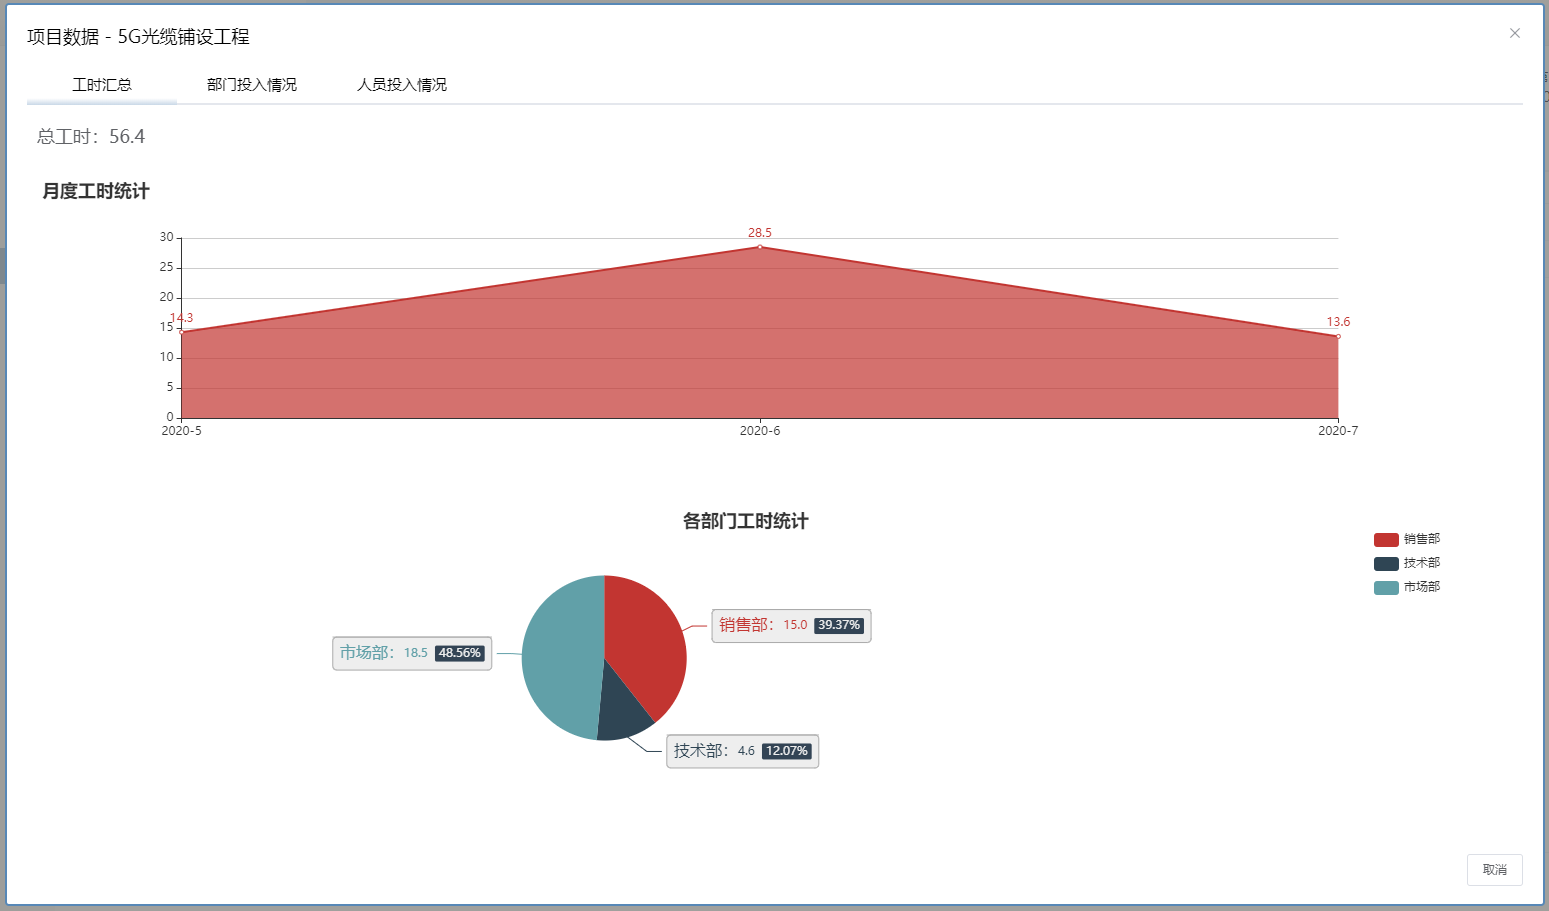Click the 市场部 legend label

click(x=1422, y=587)
